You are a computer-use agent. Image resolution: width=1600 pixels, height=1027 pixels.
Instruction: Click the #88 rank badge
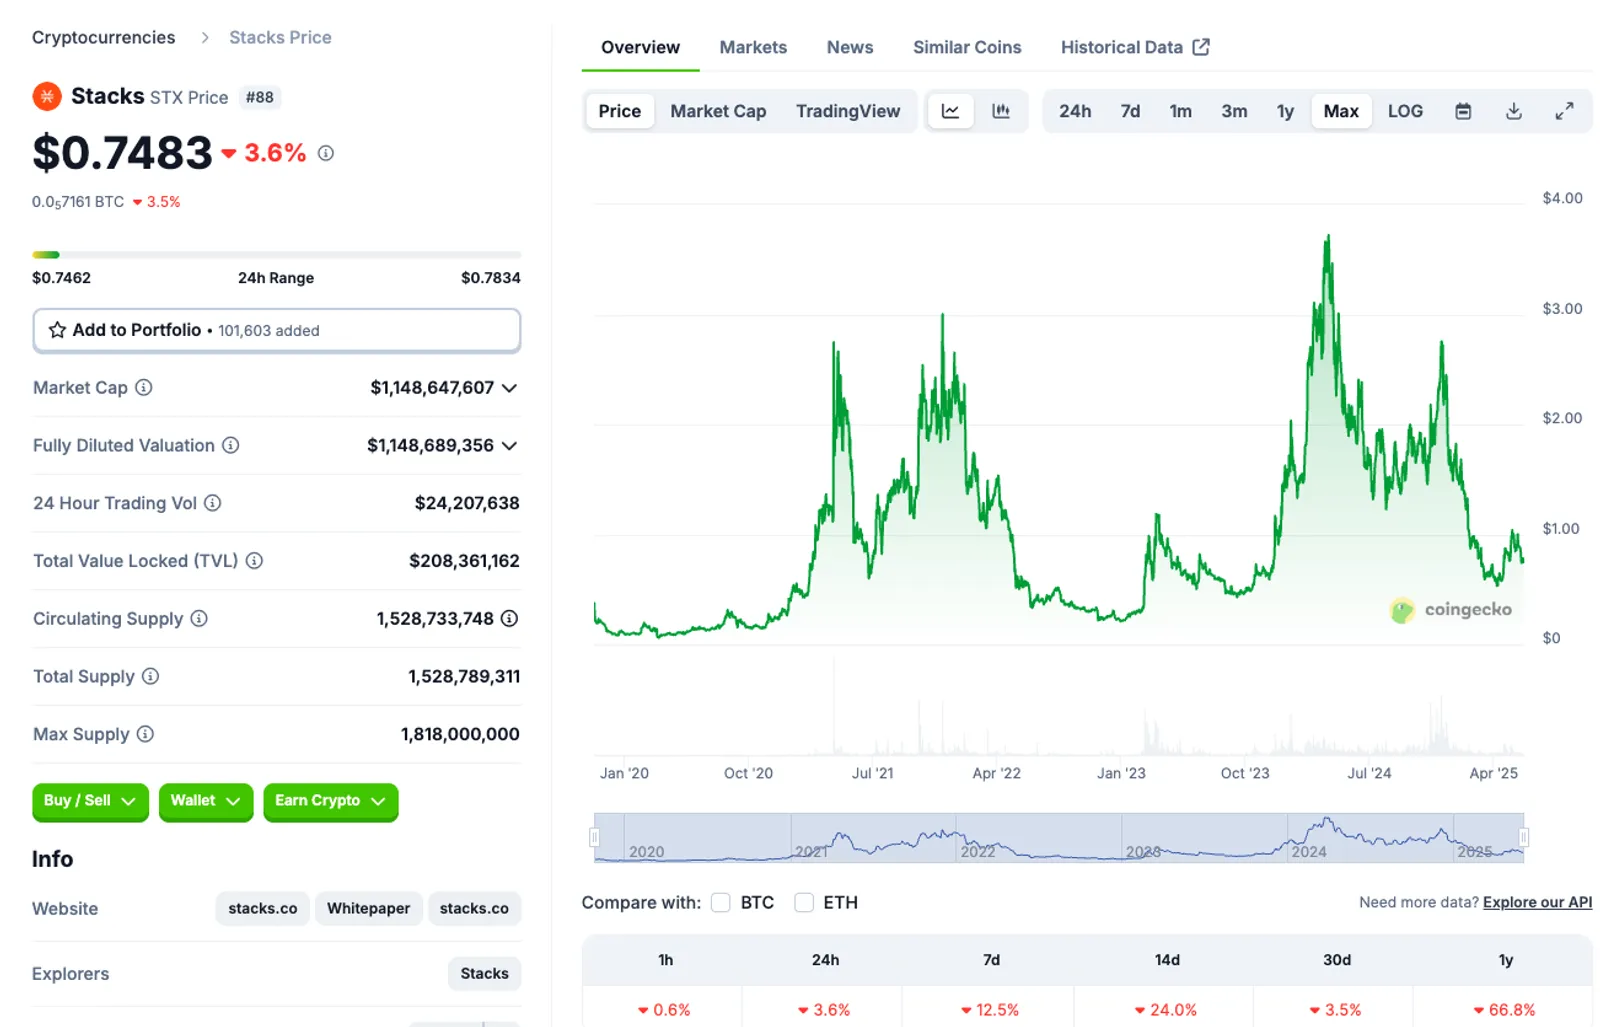click(x=260, y=97)
